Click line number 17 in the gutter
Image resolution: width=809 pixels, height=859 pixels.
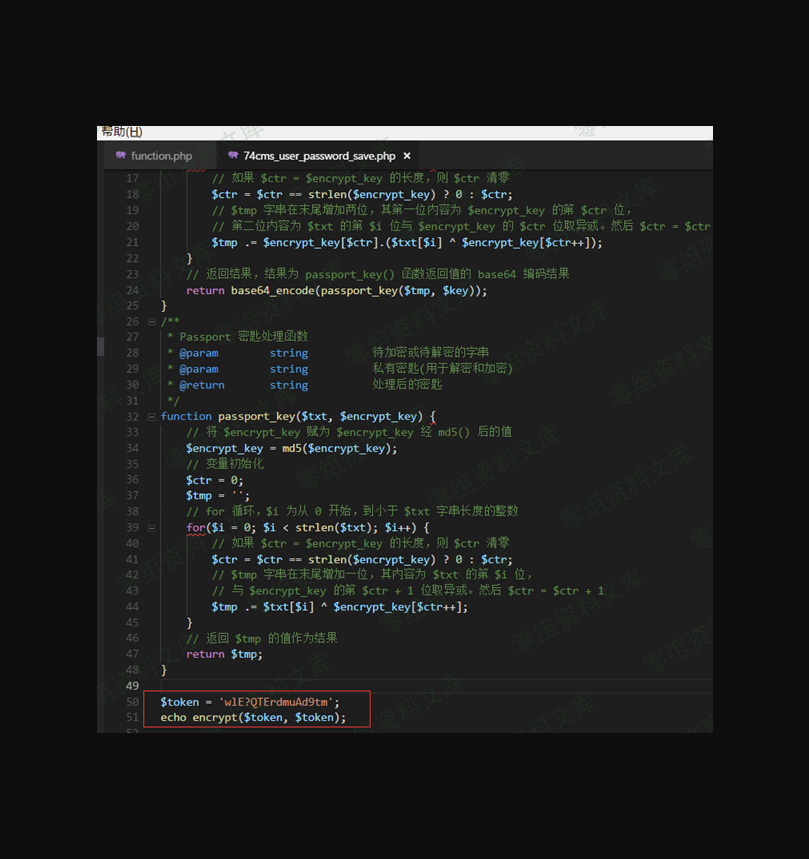click(132, 178)
